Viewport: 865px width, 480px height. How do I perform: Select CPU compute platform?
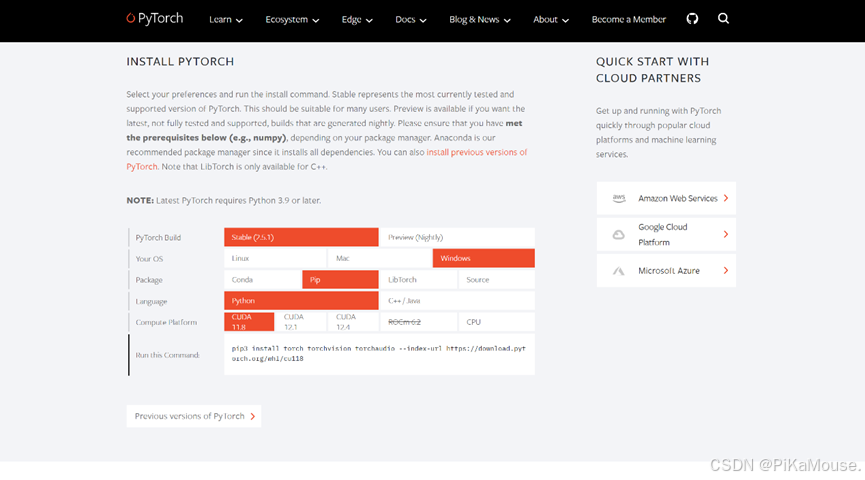click(x=496, y=322)
